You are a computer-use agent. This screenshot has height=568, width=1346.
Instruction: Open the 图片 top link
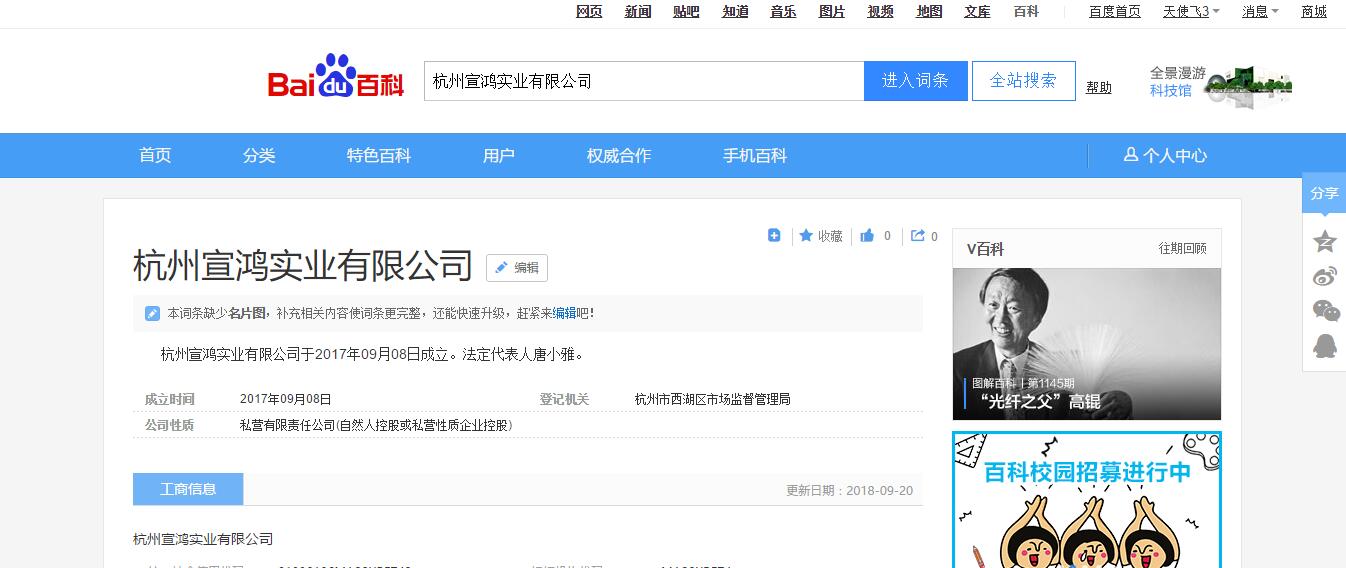pos(832,12)
